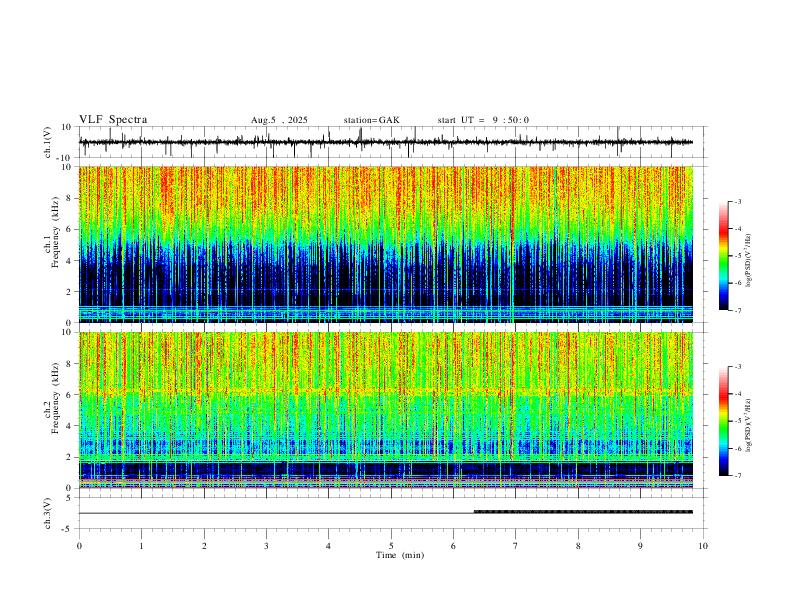
Task: Click the "5" tick on ch.3(V) axis
Action: point(70,497)
